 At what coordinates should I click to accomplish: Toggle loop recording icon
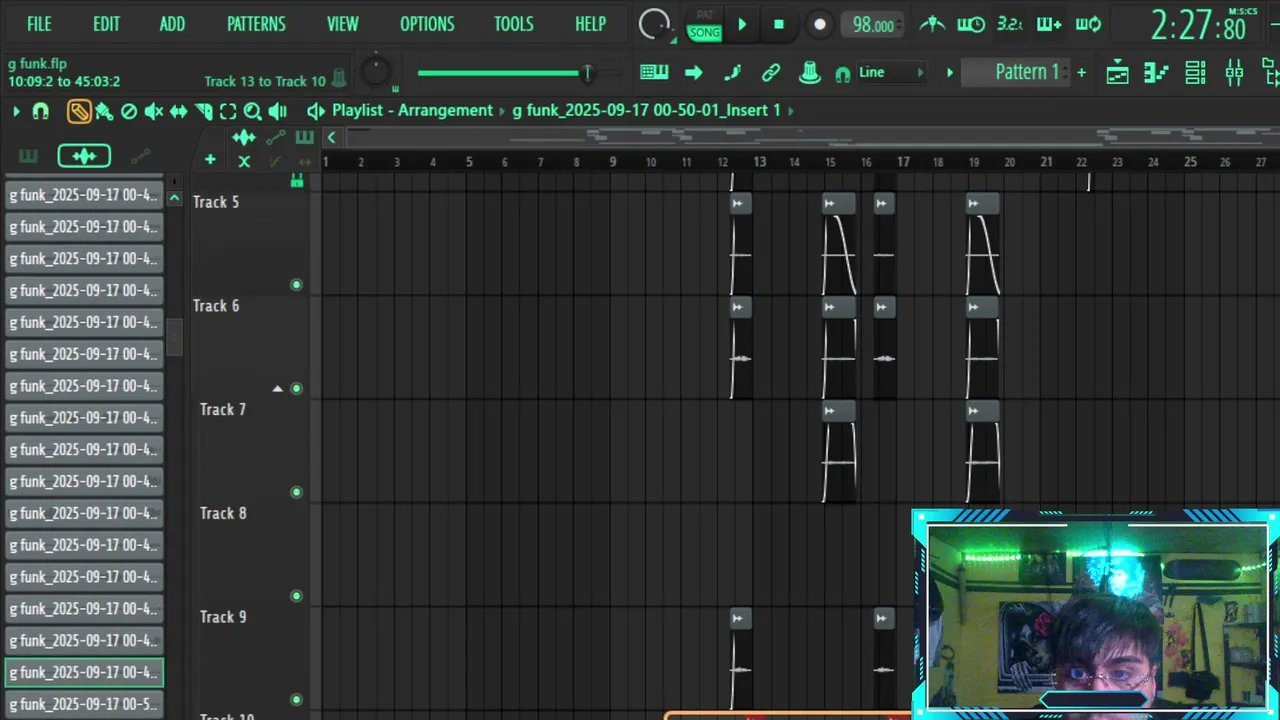[x=1088, y=24]
